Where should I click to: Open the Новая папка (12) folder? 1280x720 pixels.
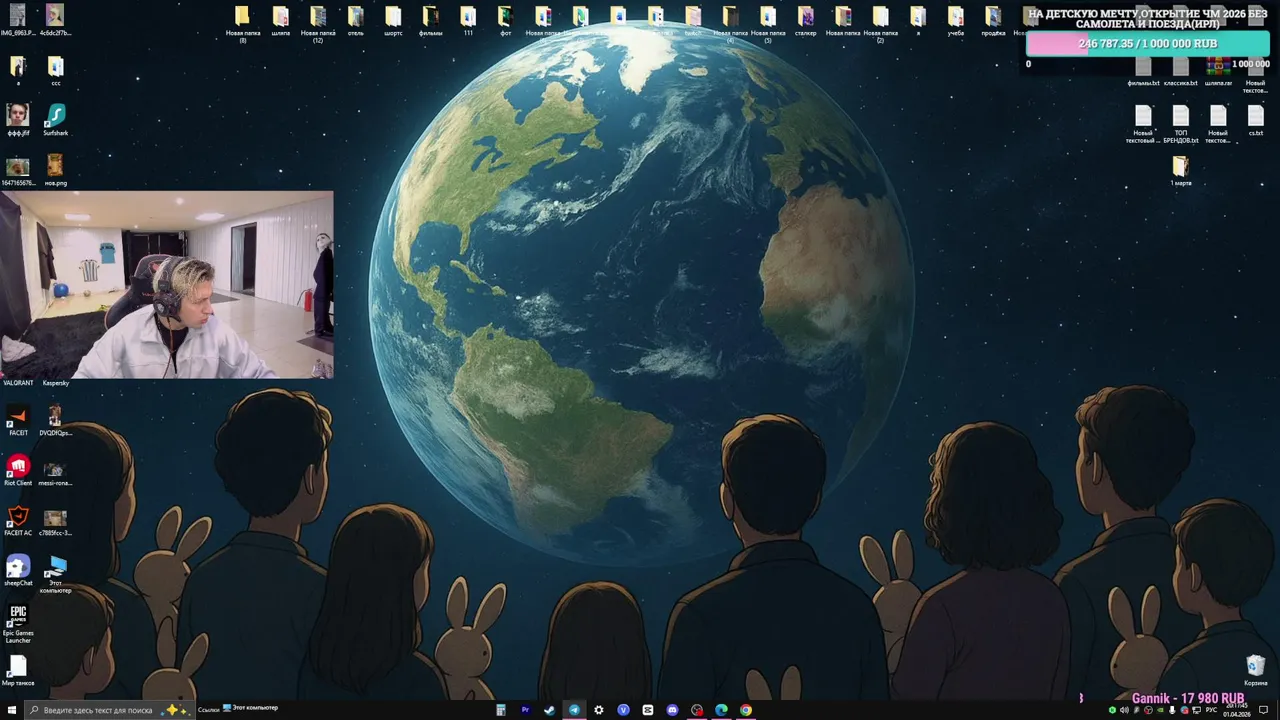click(318, 24)
